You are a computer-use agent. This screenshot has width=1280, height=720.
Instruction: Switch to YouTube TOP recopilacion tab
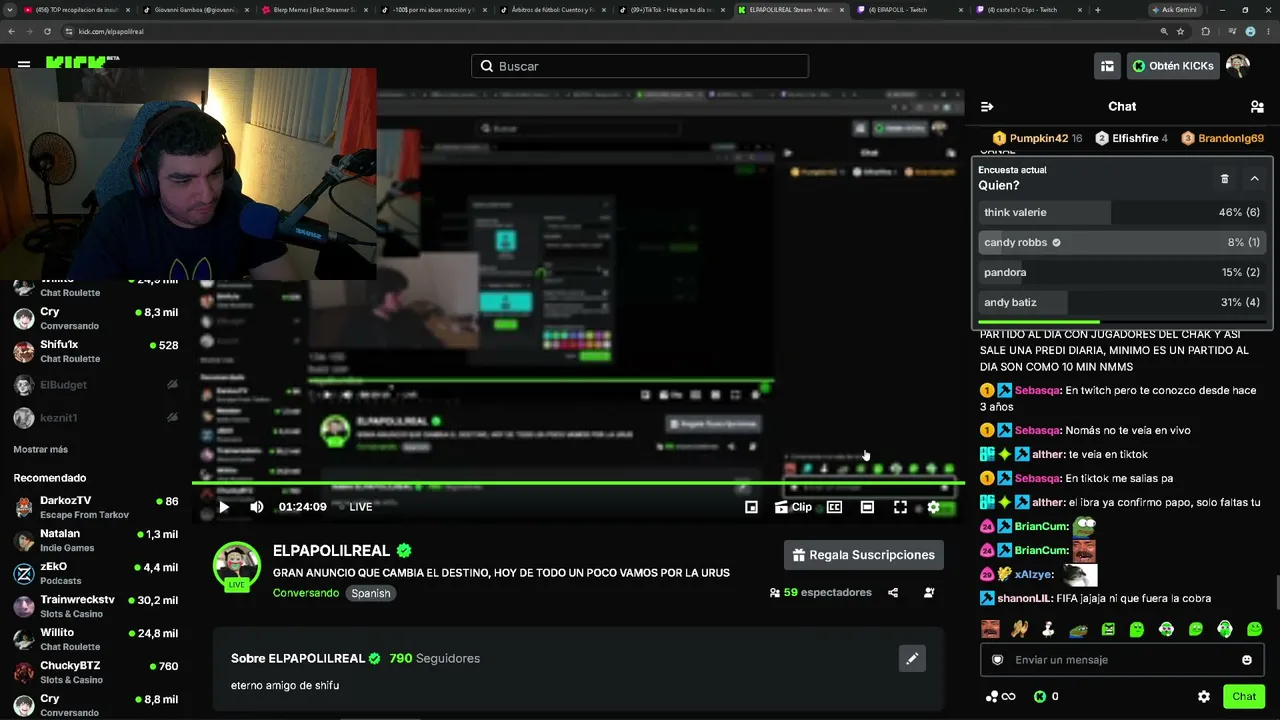(x=76, y=10)
